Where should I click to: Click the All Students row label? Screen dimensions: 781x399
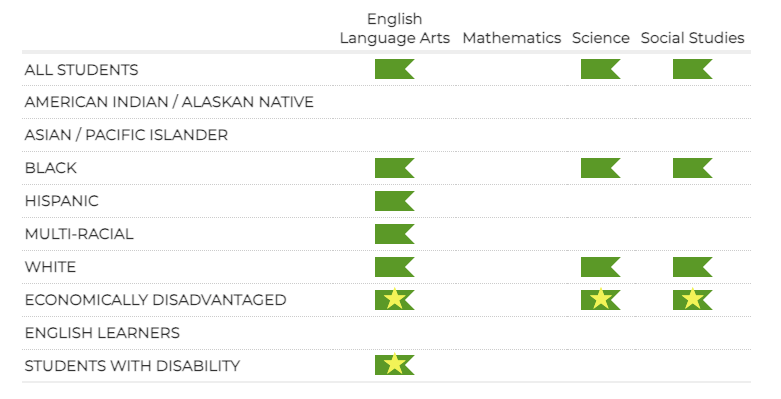[x=81, y=70]
